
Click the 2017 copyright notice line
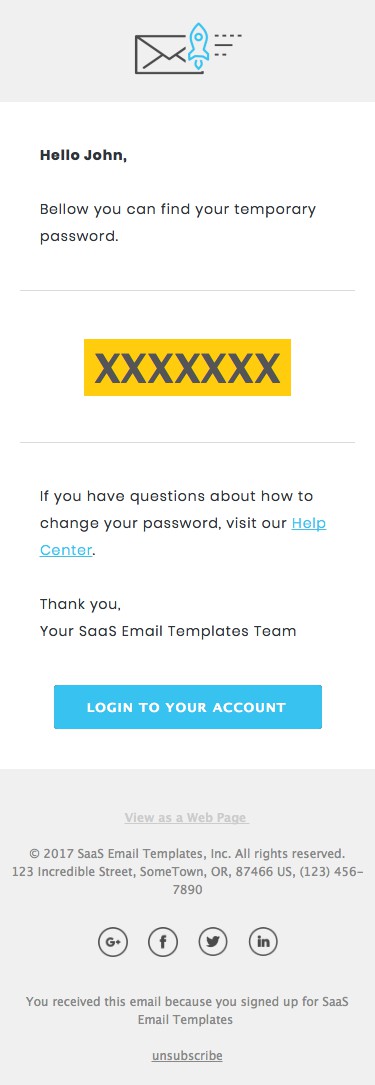coord(188,853)
